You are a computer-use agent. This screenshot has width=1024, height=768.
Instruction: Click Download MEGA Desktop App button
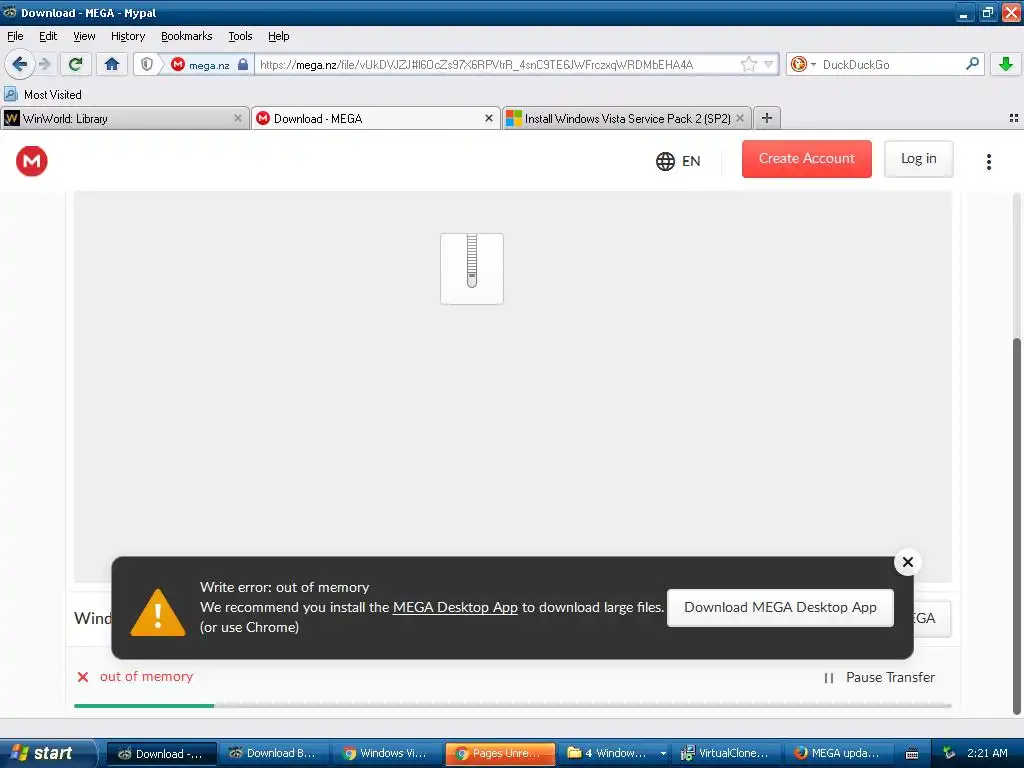780,607
